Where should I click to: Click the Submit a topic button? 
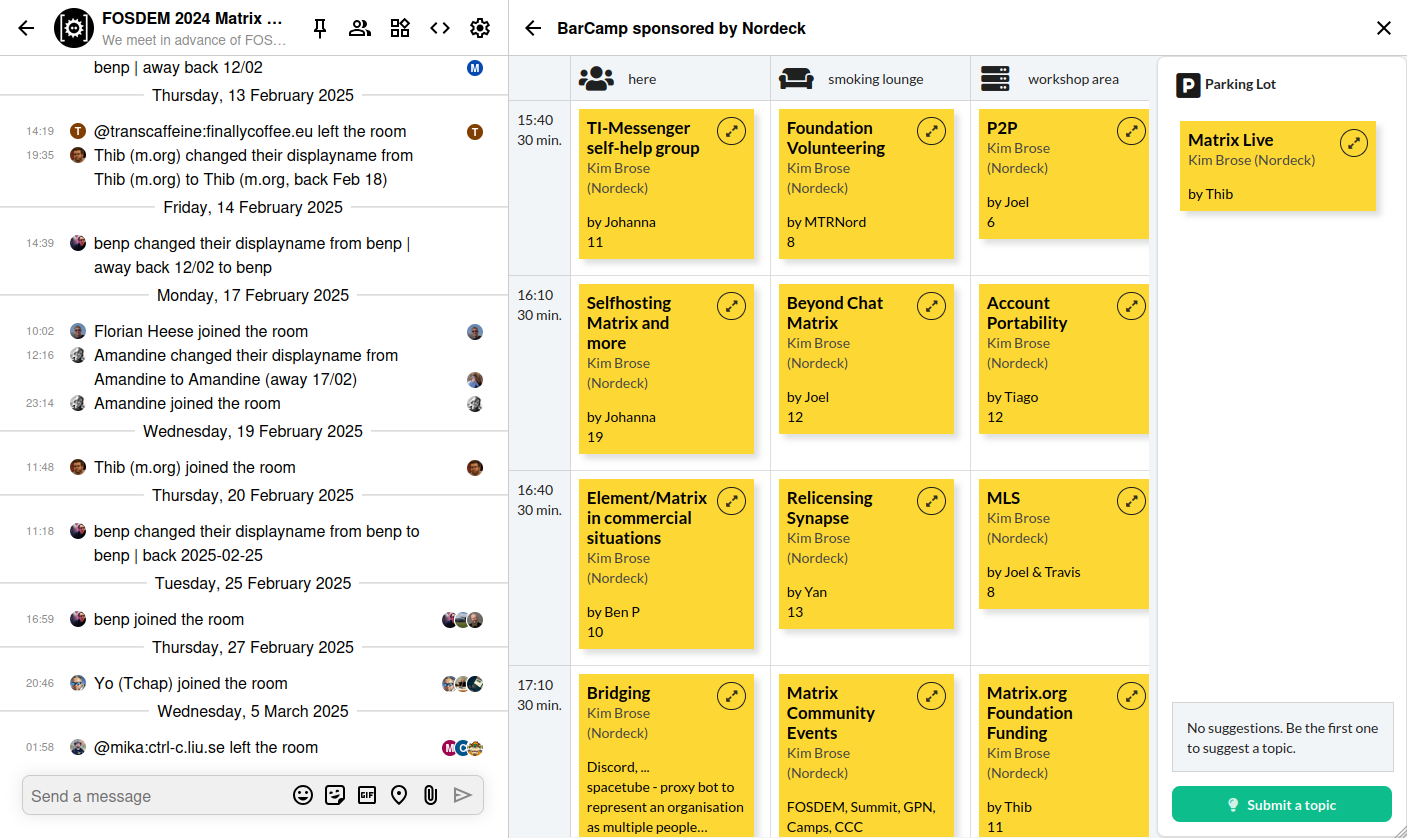(x=1281, y=805)
